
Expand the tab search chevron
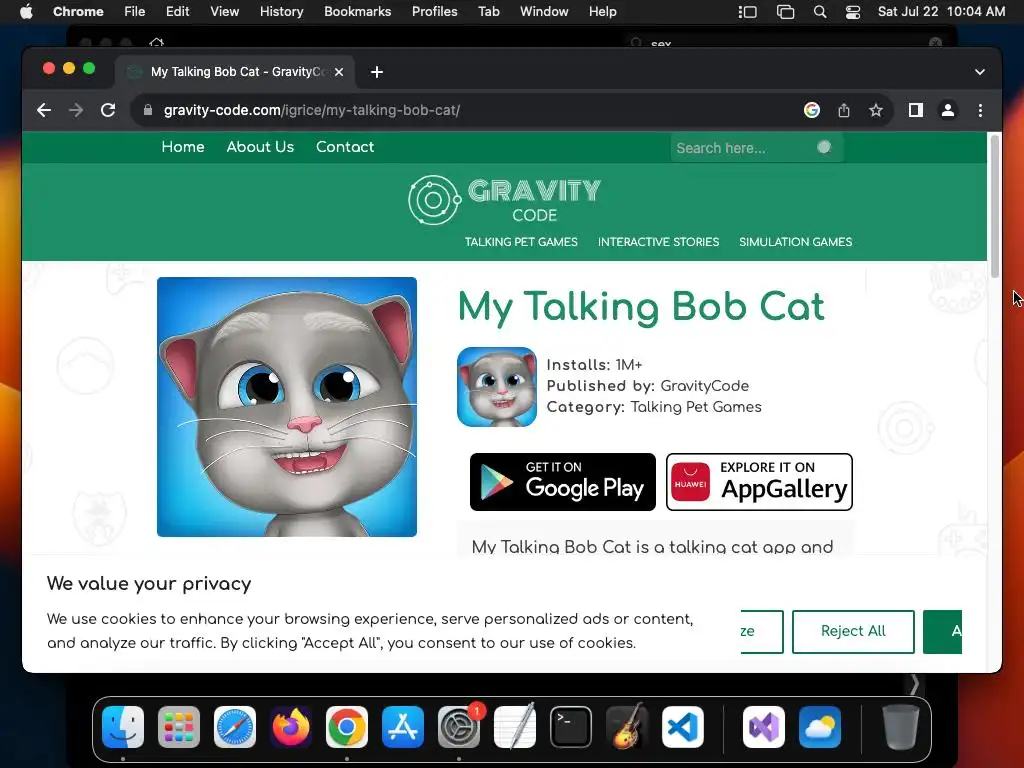click(980, 72)
